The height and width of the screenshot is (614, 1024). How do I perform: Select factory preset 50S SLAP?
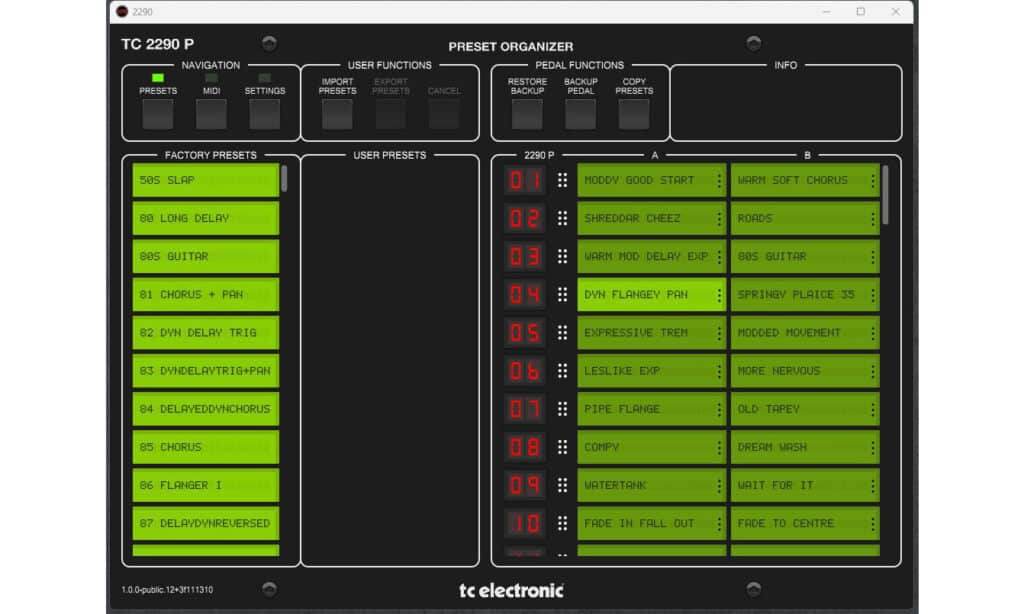coord(206,180)
